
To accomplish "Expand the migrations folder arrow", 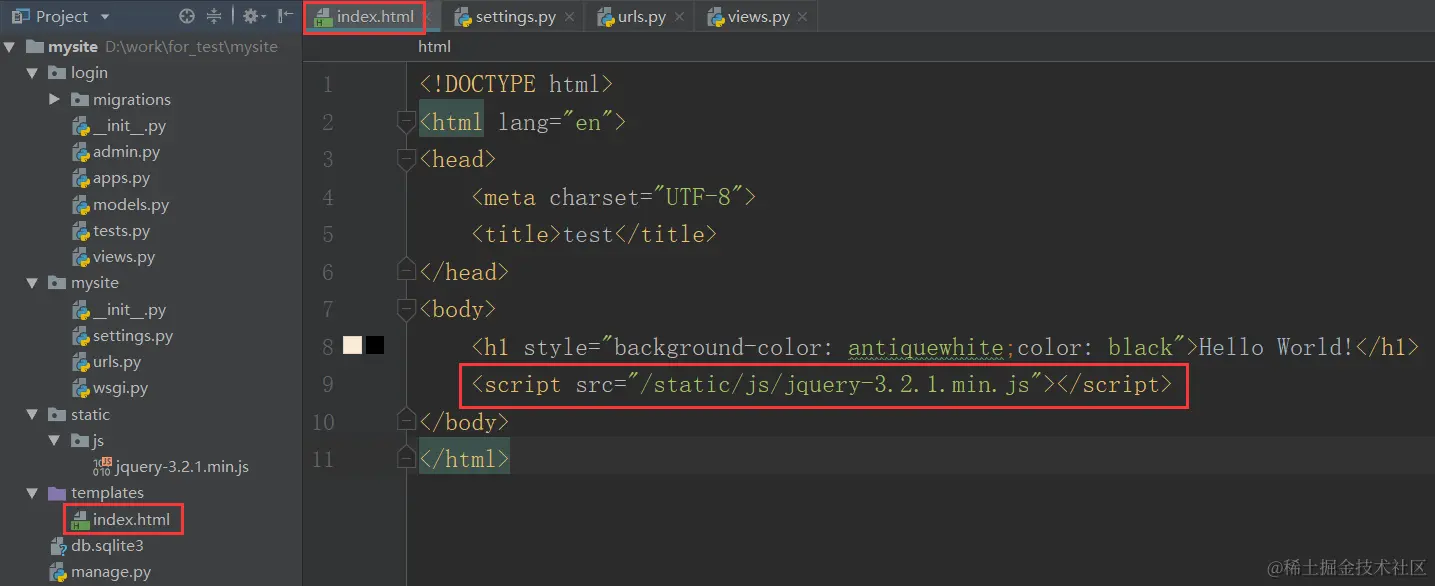I will click(55, 99).
